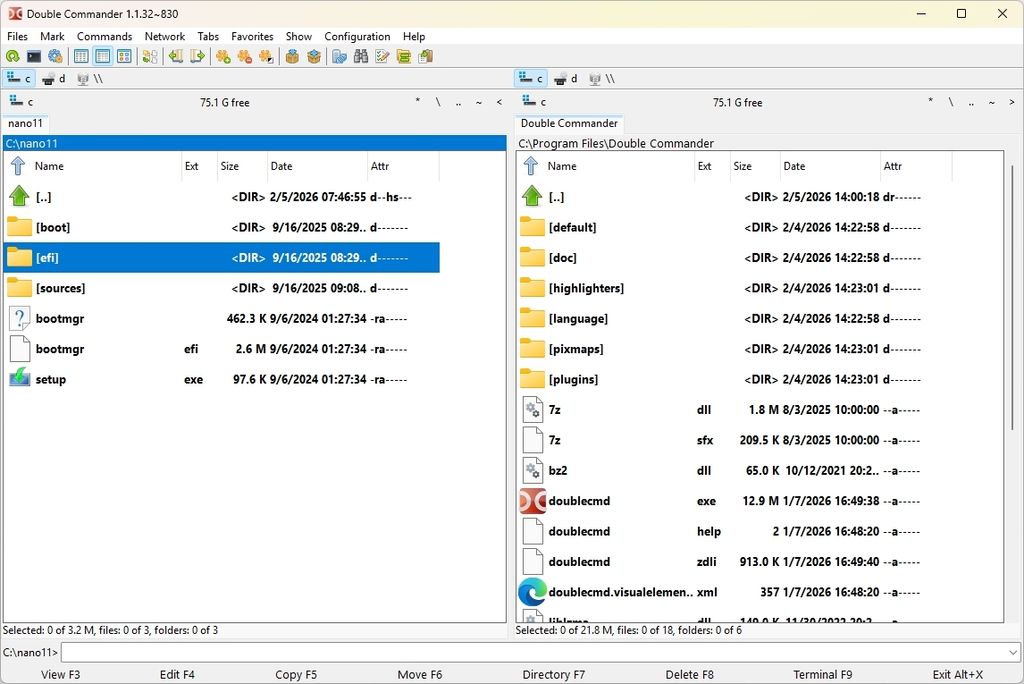Screen dimensions: 1024x684
Task: Click the Select group plus icon
Action: [x=223, y=57]
